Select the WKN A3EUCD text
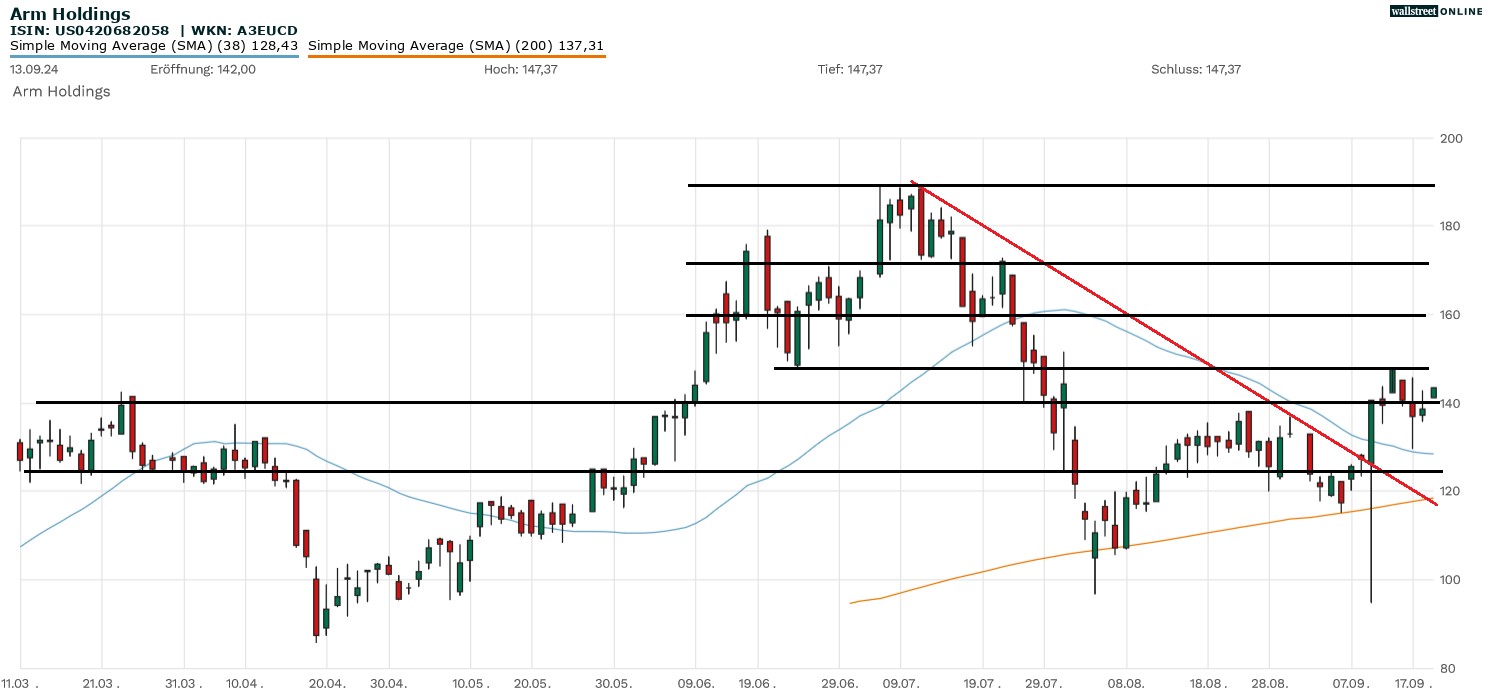This screenshot has height=689, width=1490. tap(243, 31)
